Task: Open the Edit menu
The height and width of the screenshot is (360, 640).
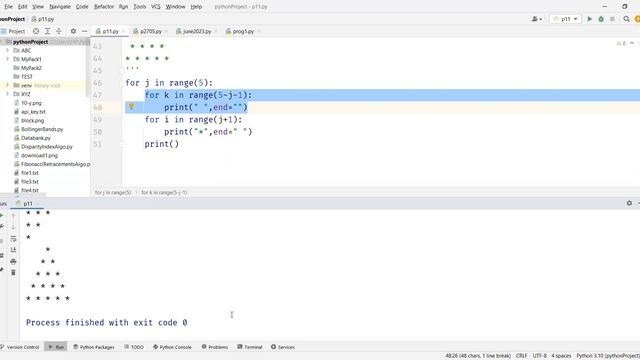Action: pyautogui.click(x=22, y=7)
